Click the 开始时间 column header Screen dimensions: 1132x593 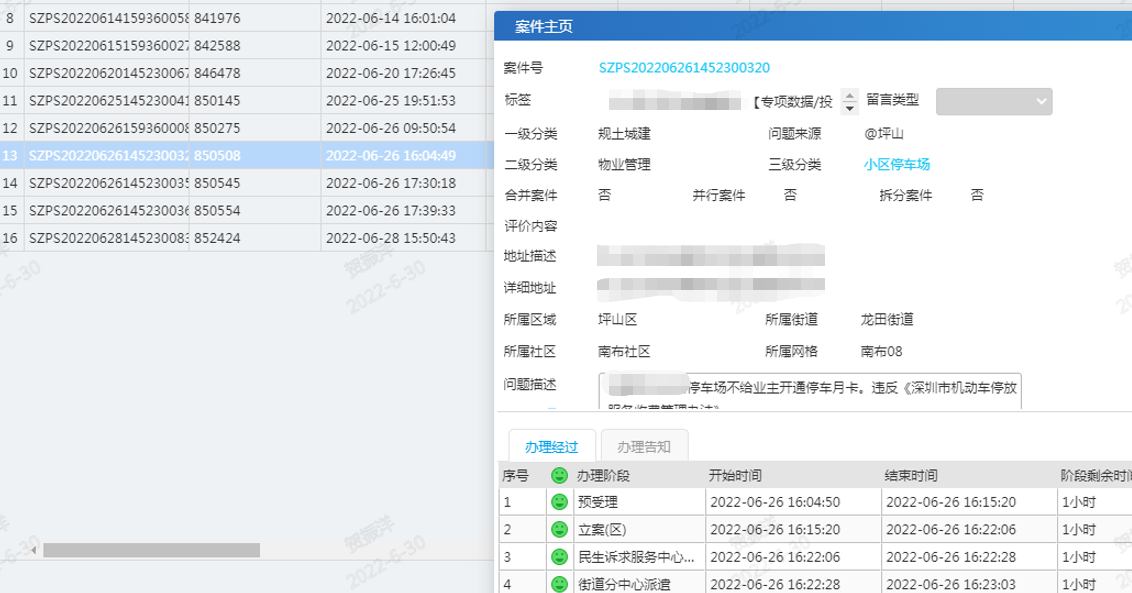click(x=735, y=475)
